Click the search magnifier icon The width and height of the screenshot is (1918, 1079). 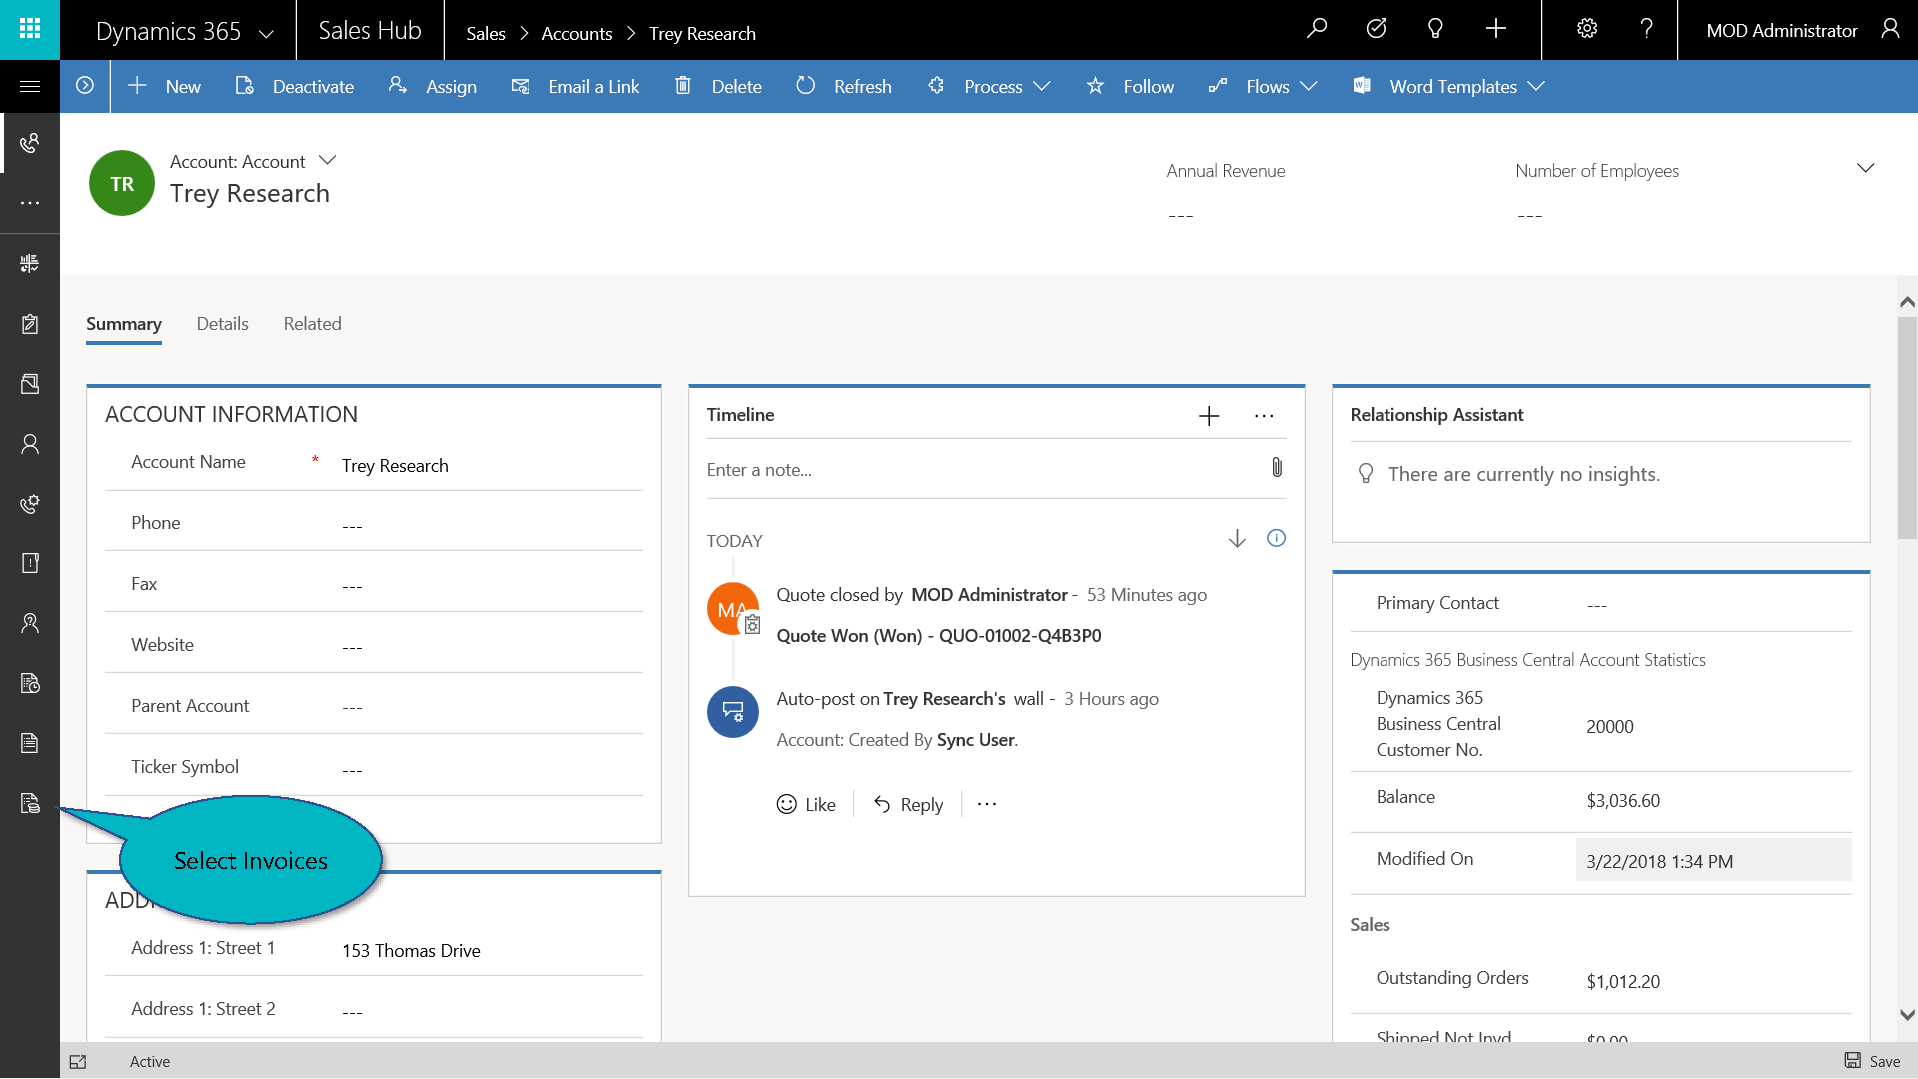click(x=1317, y=29)
